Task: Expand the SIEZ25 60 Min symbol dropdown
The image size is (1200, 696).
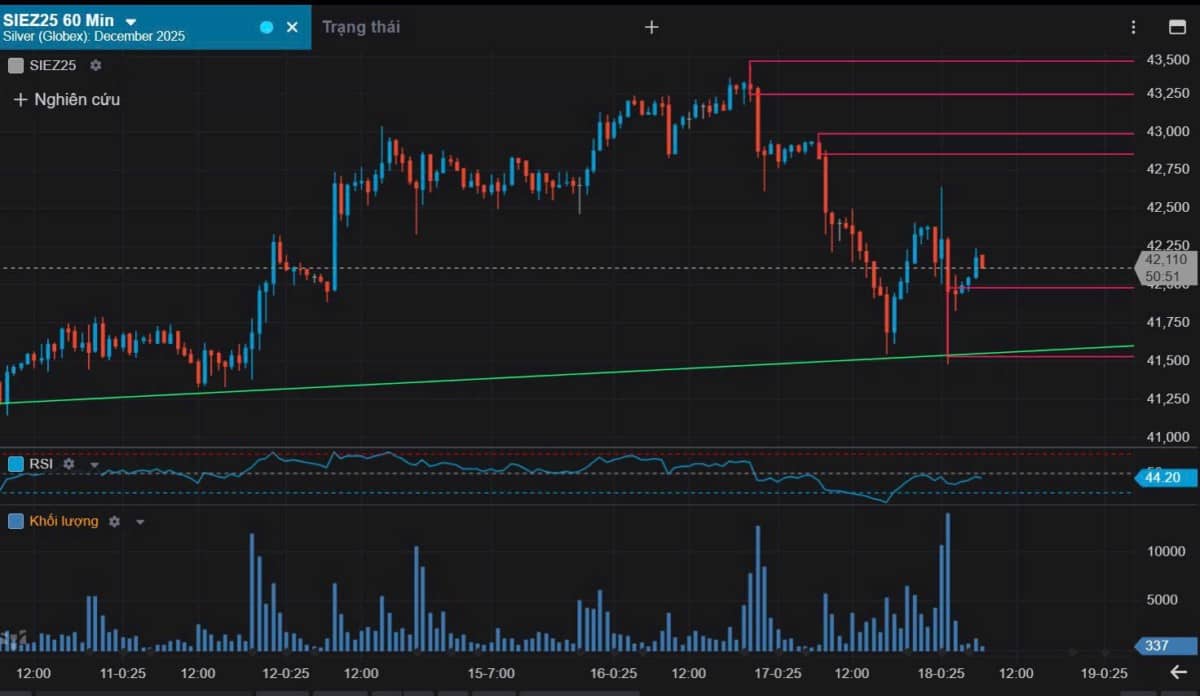Action: tap(131, 21)
